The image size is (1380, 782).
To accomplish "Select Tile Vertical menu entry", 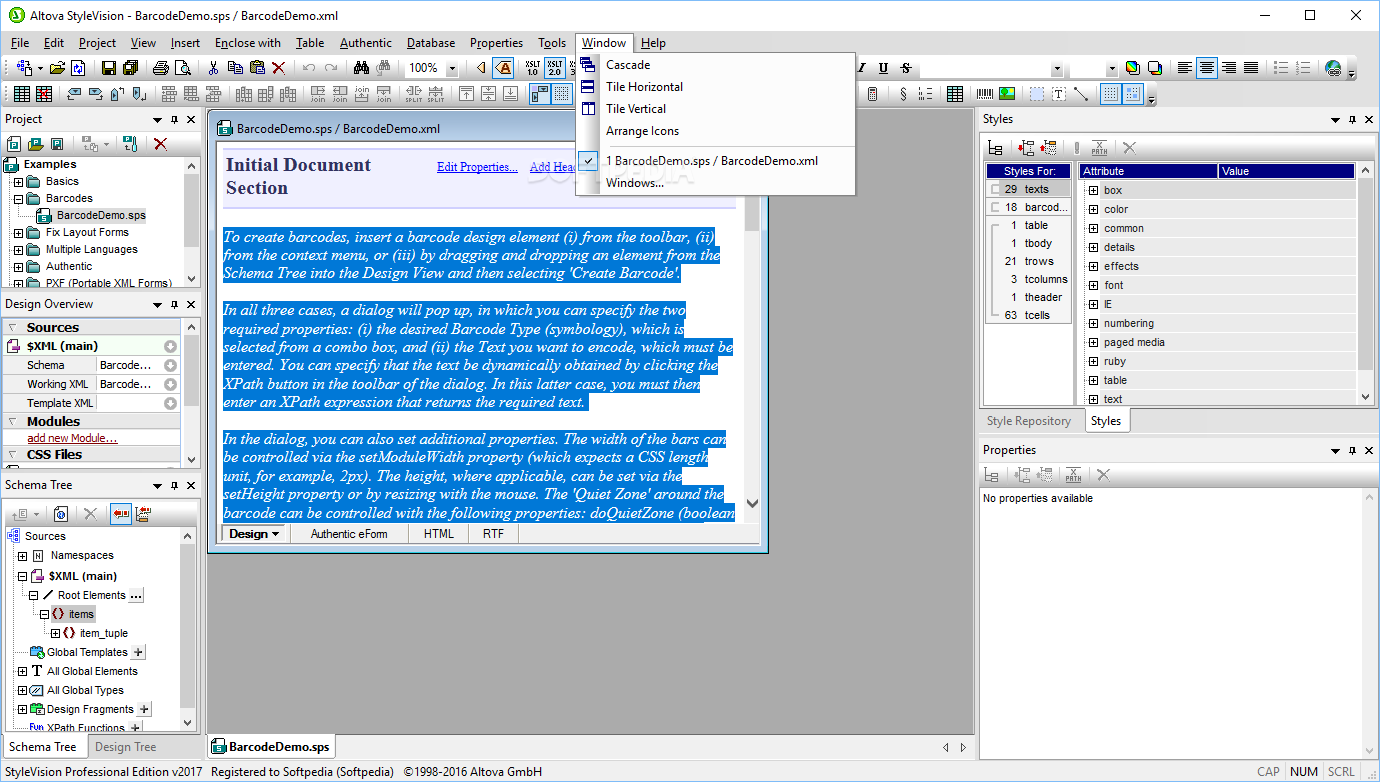I will coord(635,109).
